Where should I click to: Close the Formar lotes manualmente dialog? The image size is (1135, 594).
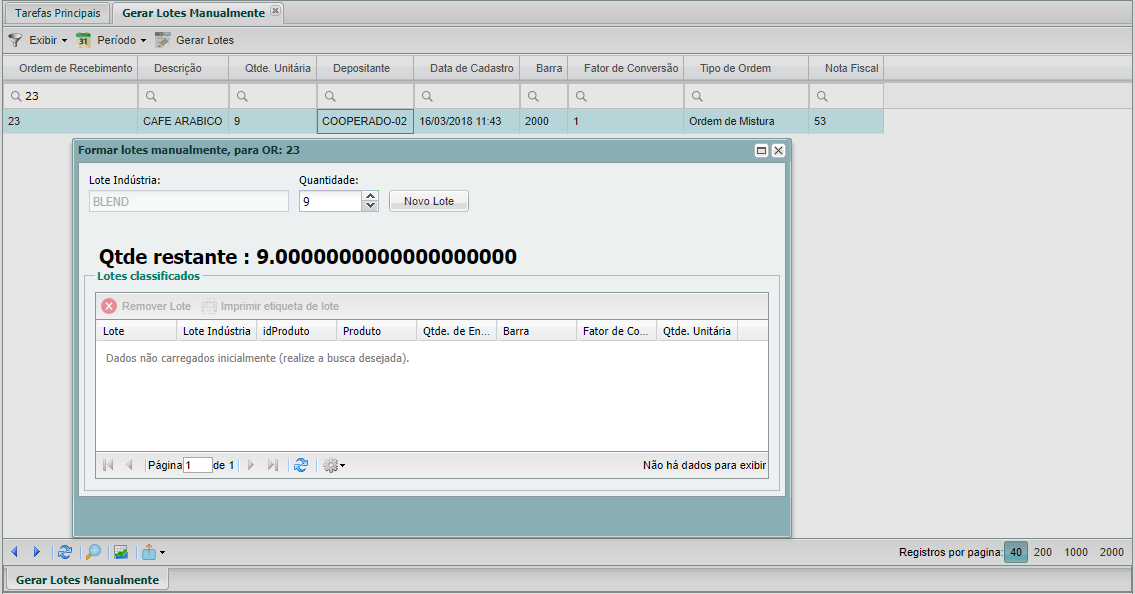pyautogui.click(x=778, y=150)
